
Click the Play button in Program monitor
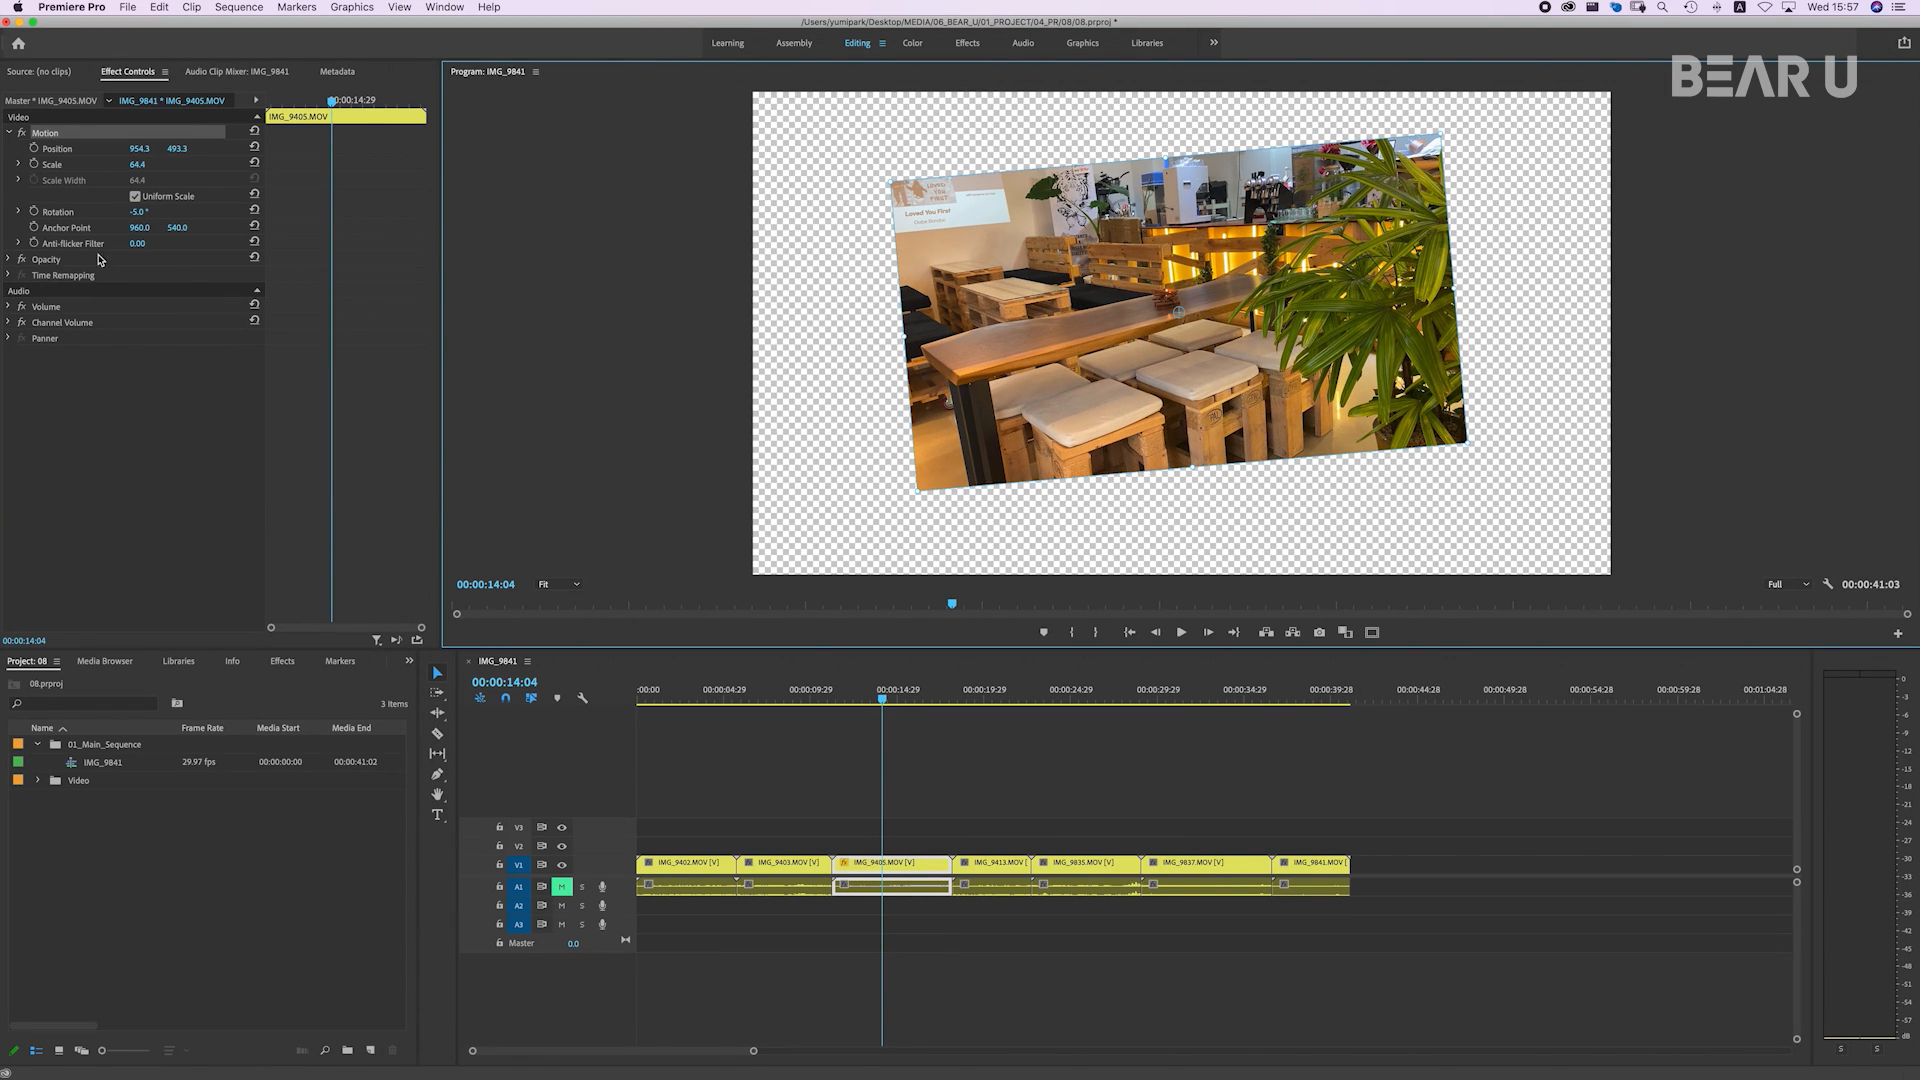1181,632
